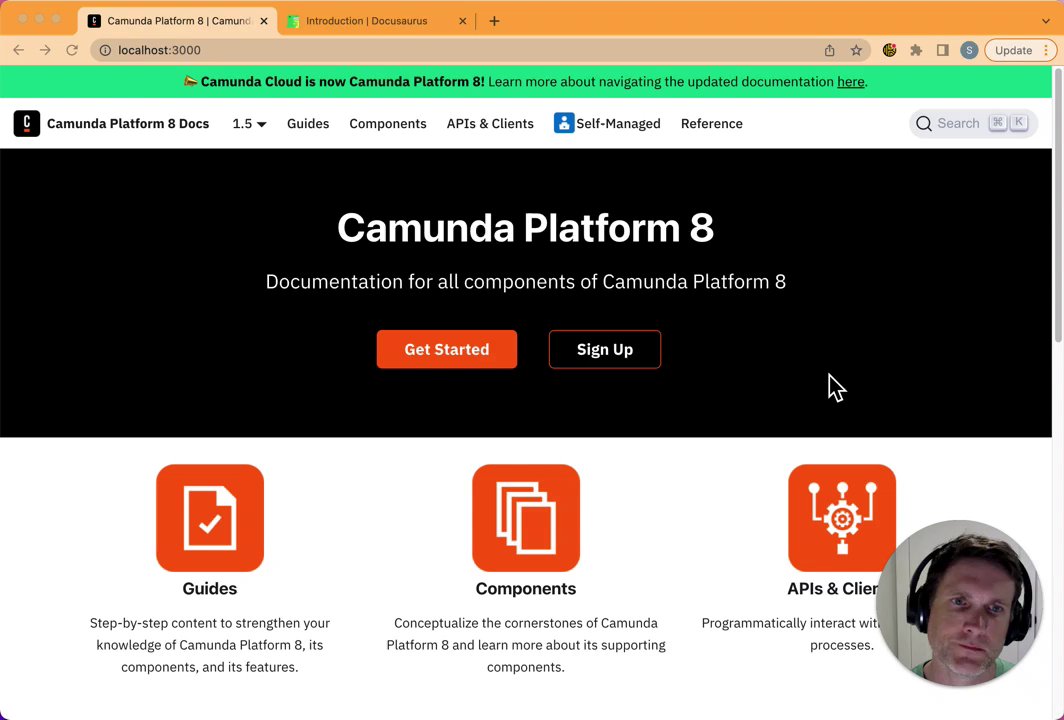Click the 'Step-by-step content' description
This screenshot has width=1064, height=720.
210,645
